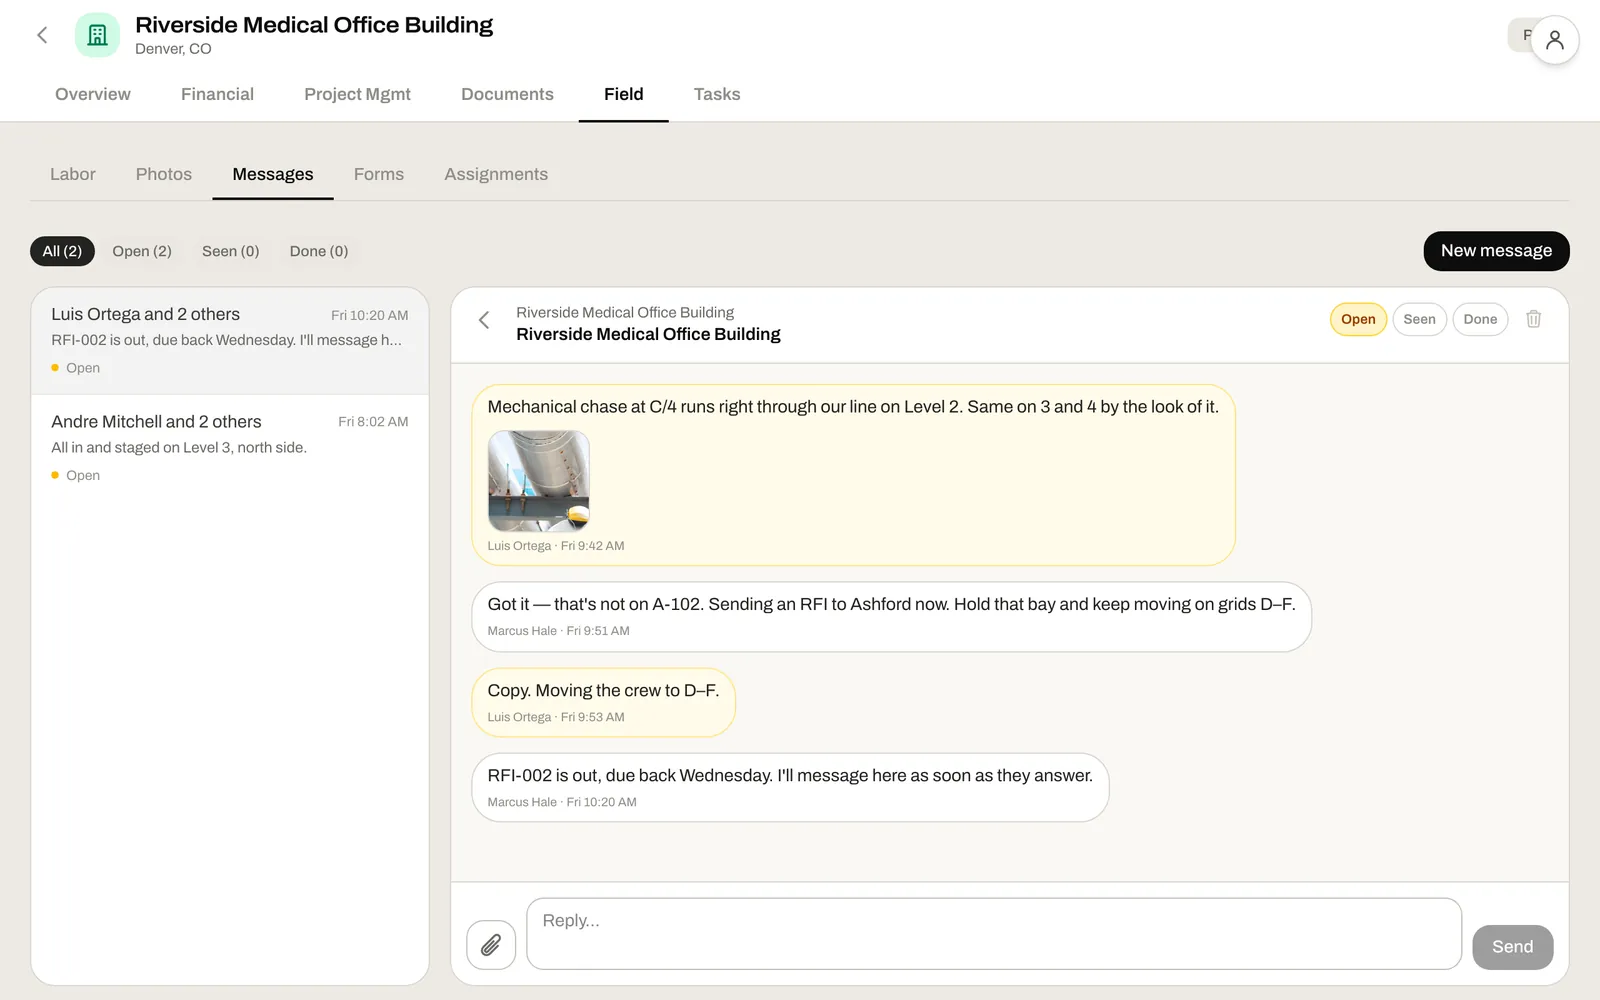Click the 'Mechanical chase at C/4' message text

(853, 407)
